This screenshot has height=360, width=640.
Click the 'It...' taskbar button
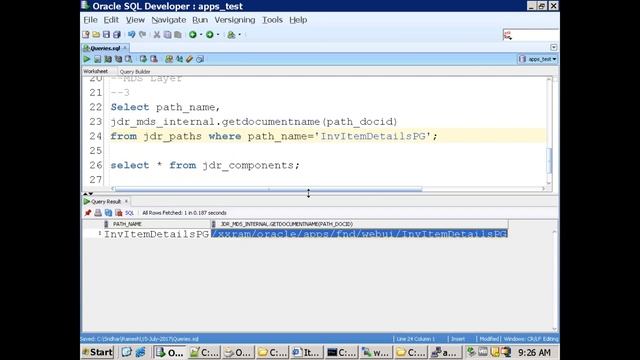point(306,352)
